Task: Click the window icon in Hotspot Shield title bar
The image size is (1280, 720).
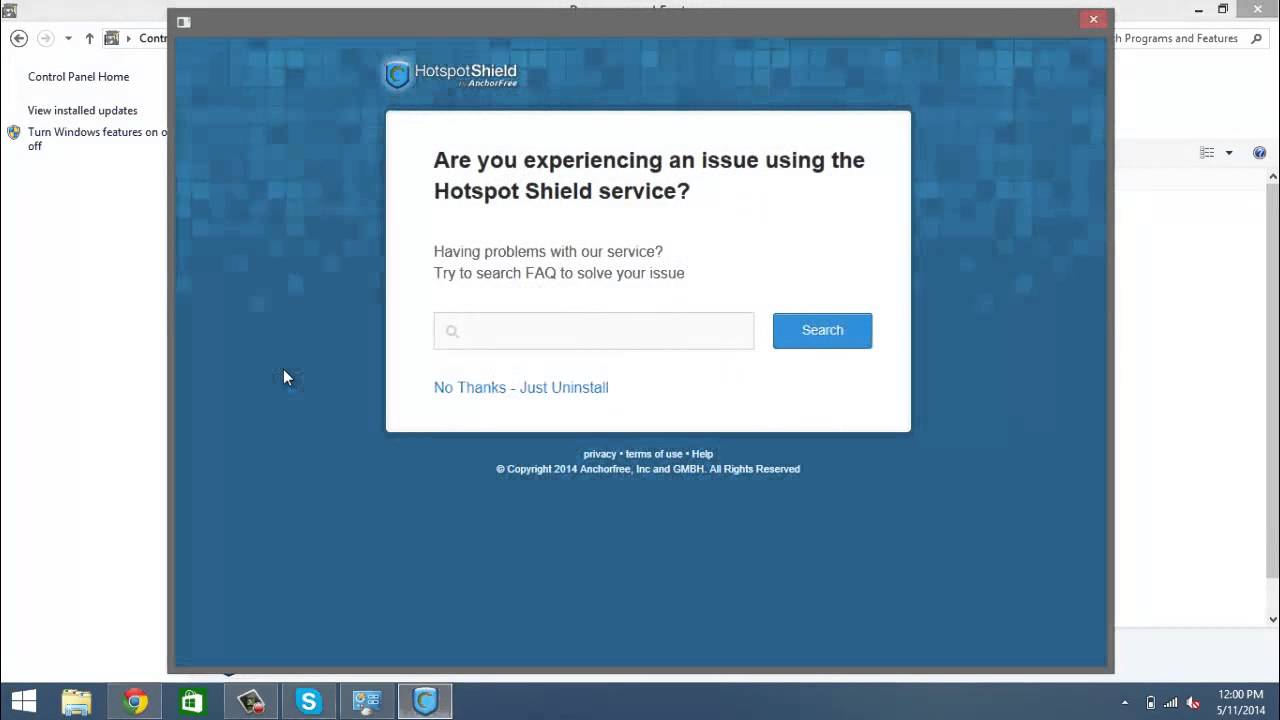Action: click(183, 21)
